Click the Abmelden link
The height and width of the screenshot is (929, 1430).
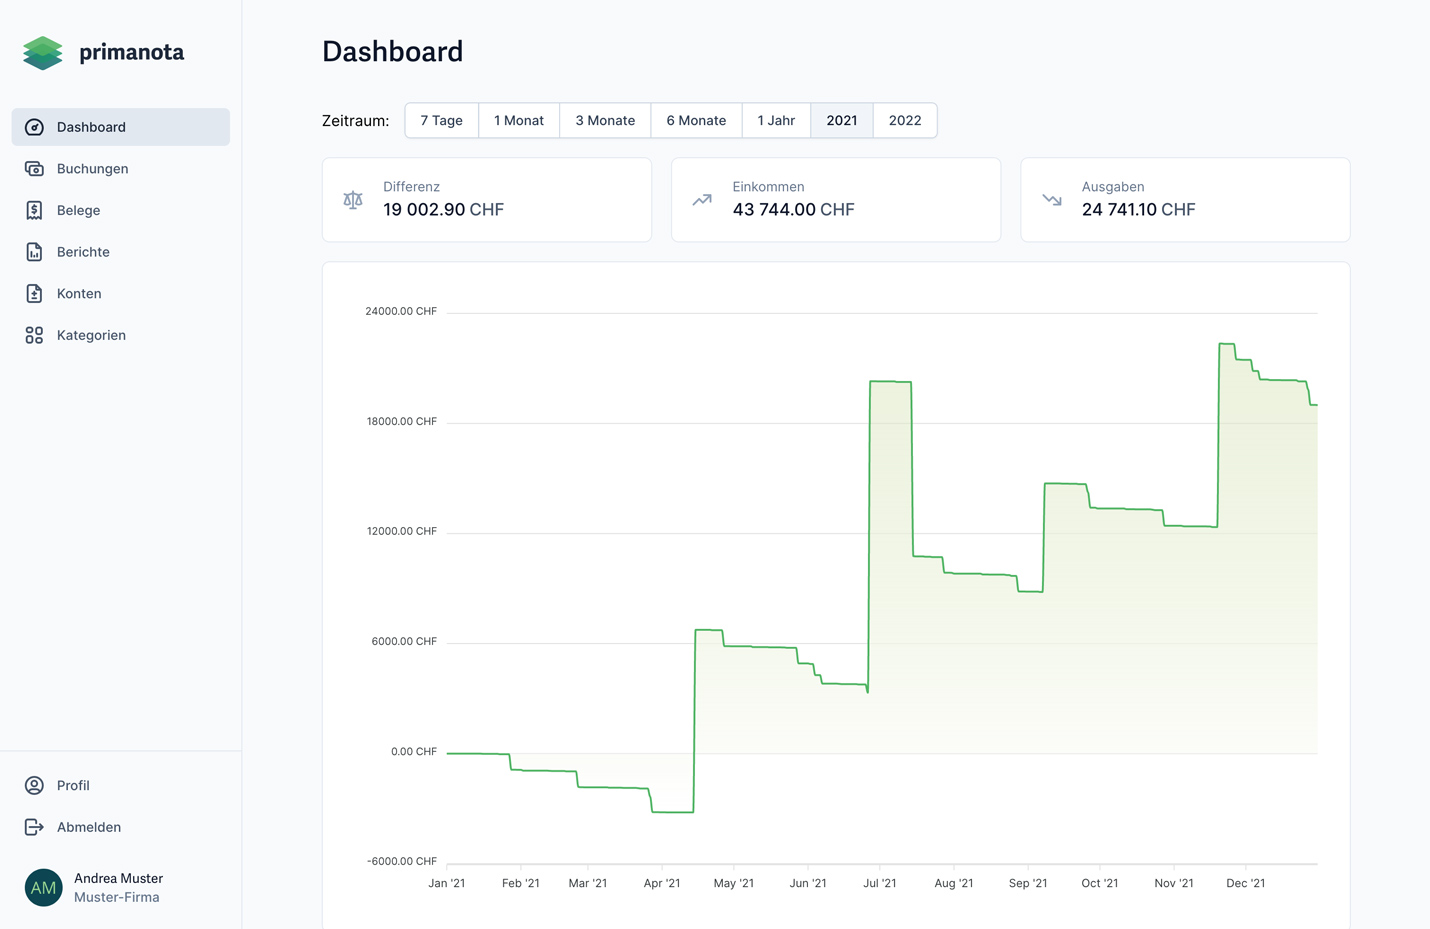pyautogui.click(x=89, y=827)
